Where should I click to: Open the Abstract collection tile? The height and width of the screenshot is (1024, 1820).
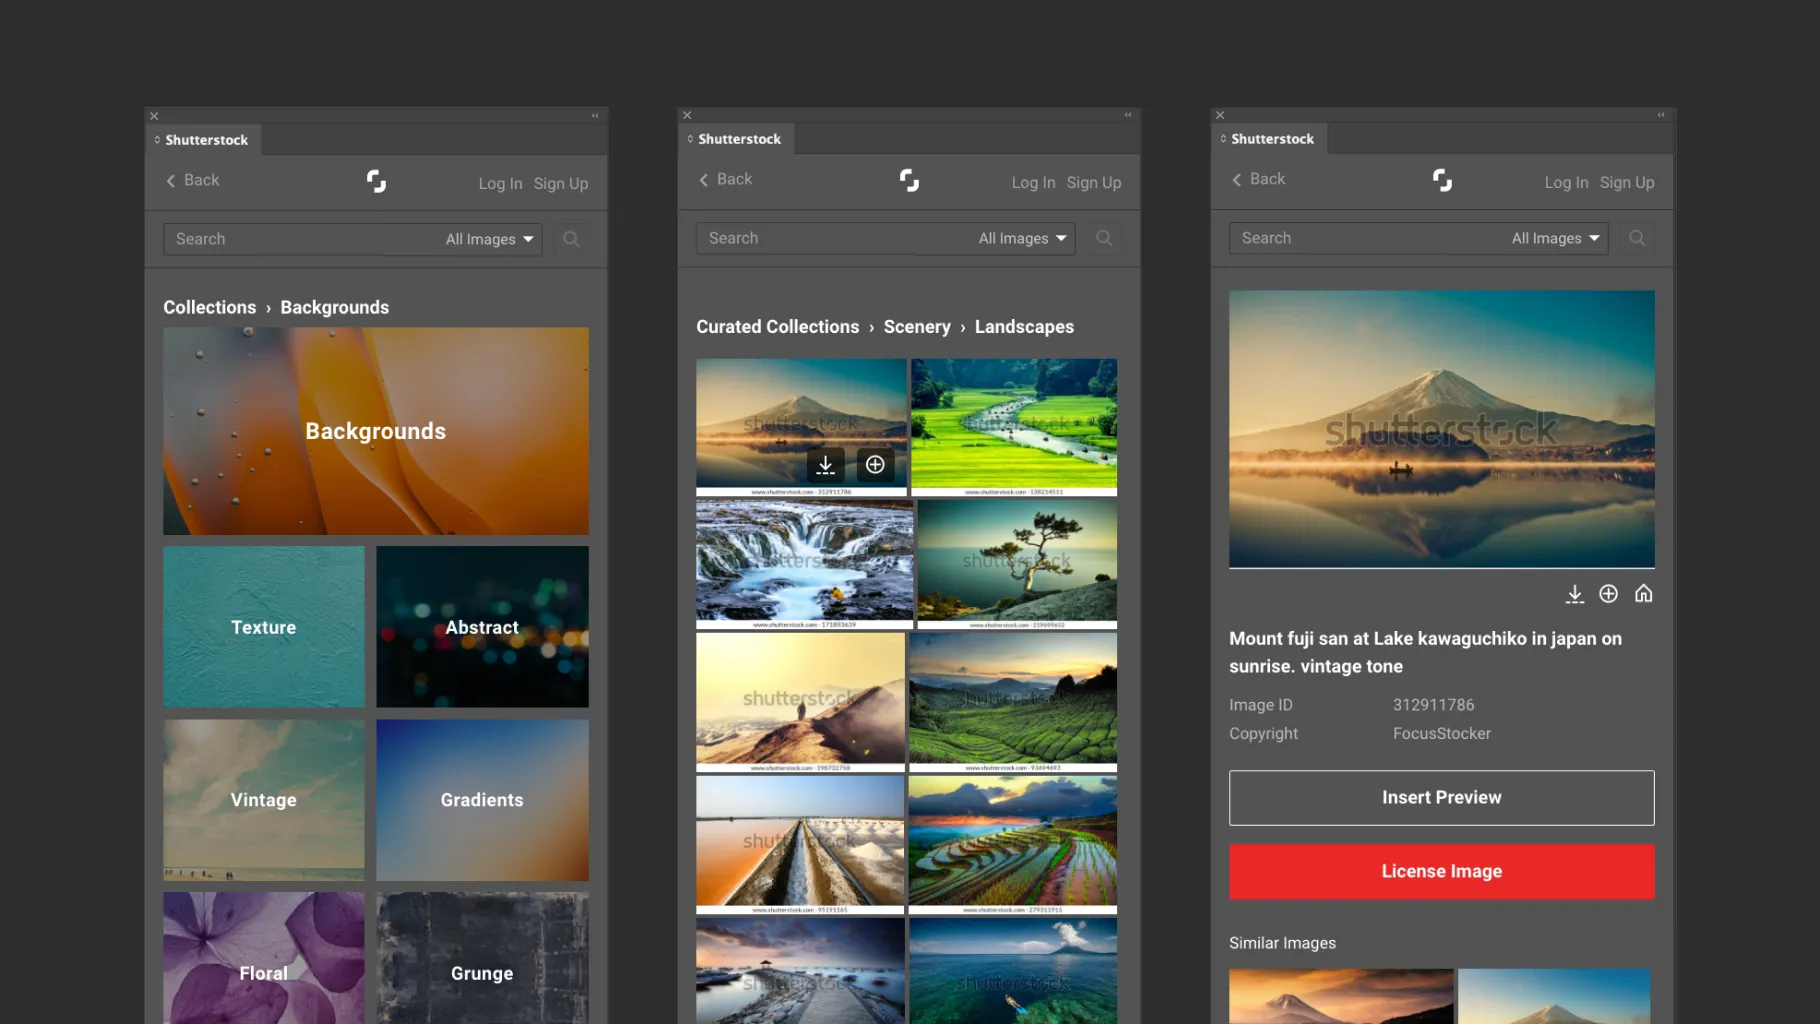[482, 627]
